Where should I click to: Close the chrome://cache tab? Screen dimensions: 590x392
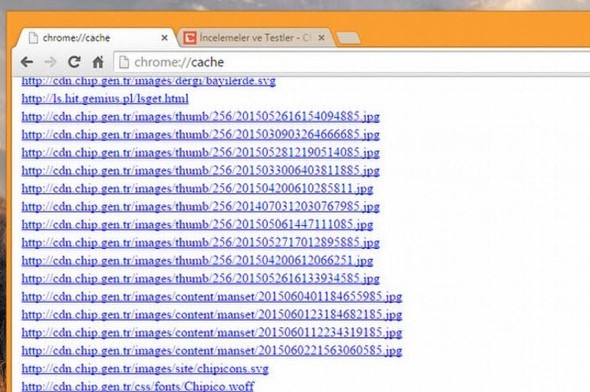164,38
